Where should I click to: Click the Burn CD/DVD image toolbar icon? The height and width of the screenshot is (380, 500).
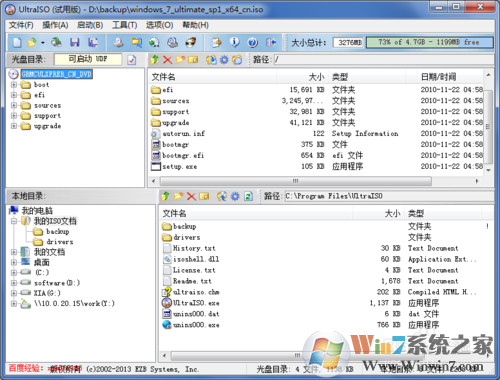point(191,42)
